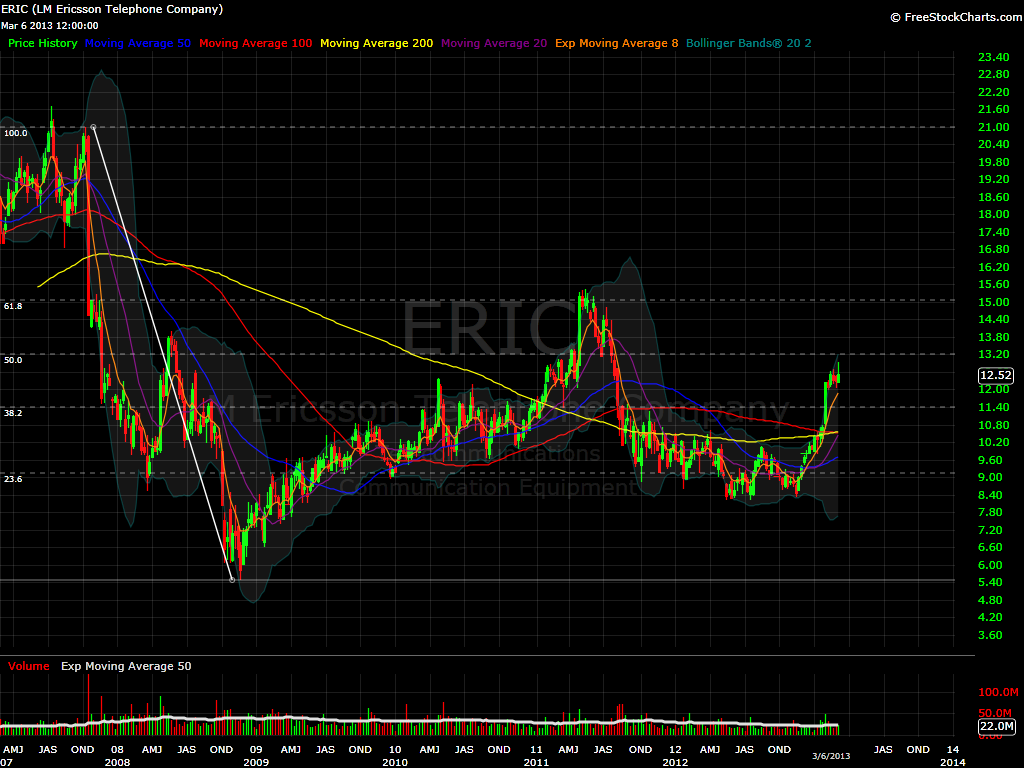This screenshot has width=1024, height=768.
Task: Click the current price tag 12.52
Action: (x=996, y=376)
